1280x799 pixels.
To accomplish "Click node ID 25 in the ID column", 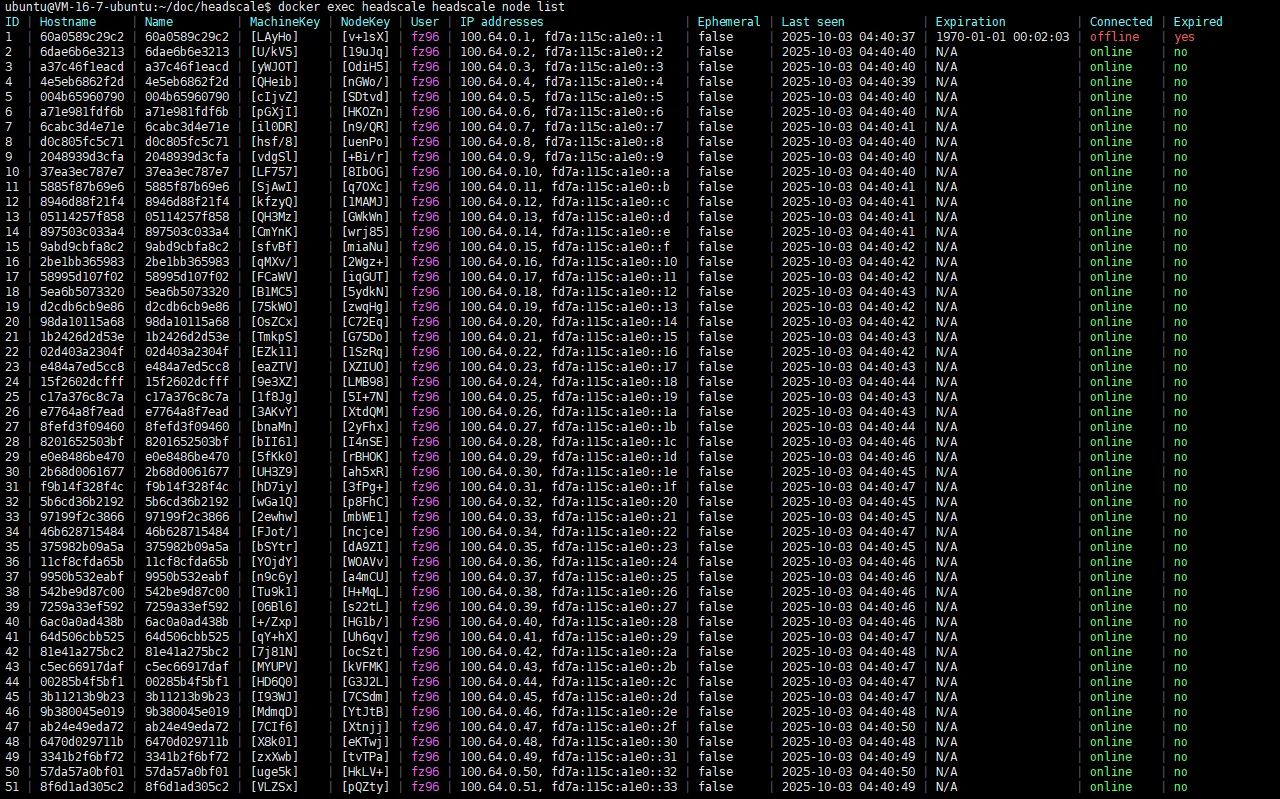I will tap(14, 396).
